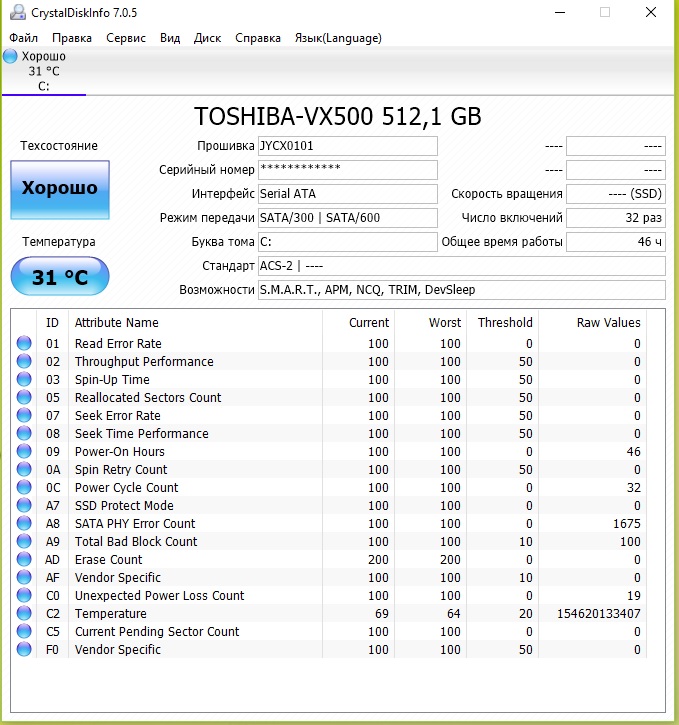Click the status orb for Spin Retry Count
This screenshot has width=679, height=725.
(24, 469)
